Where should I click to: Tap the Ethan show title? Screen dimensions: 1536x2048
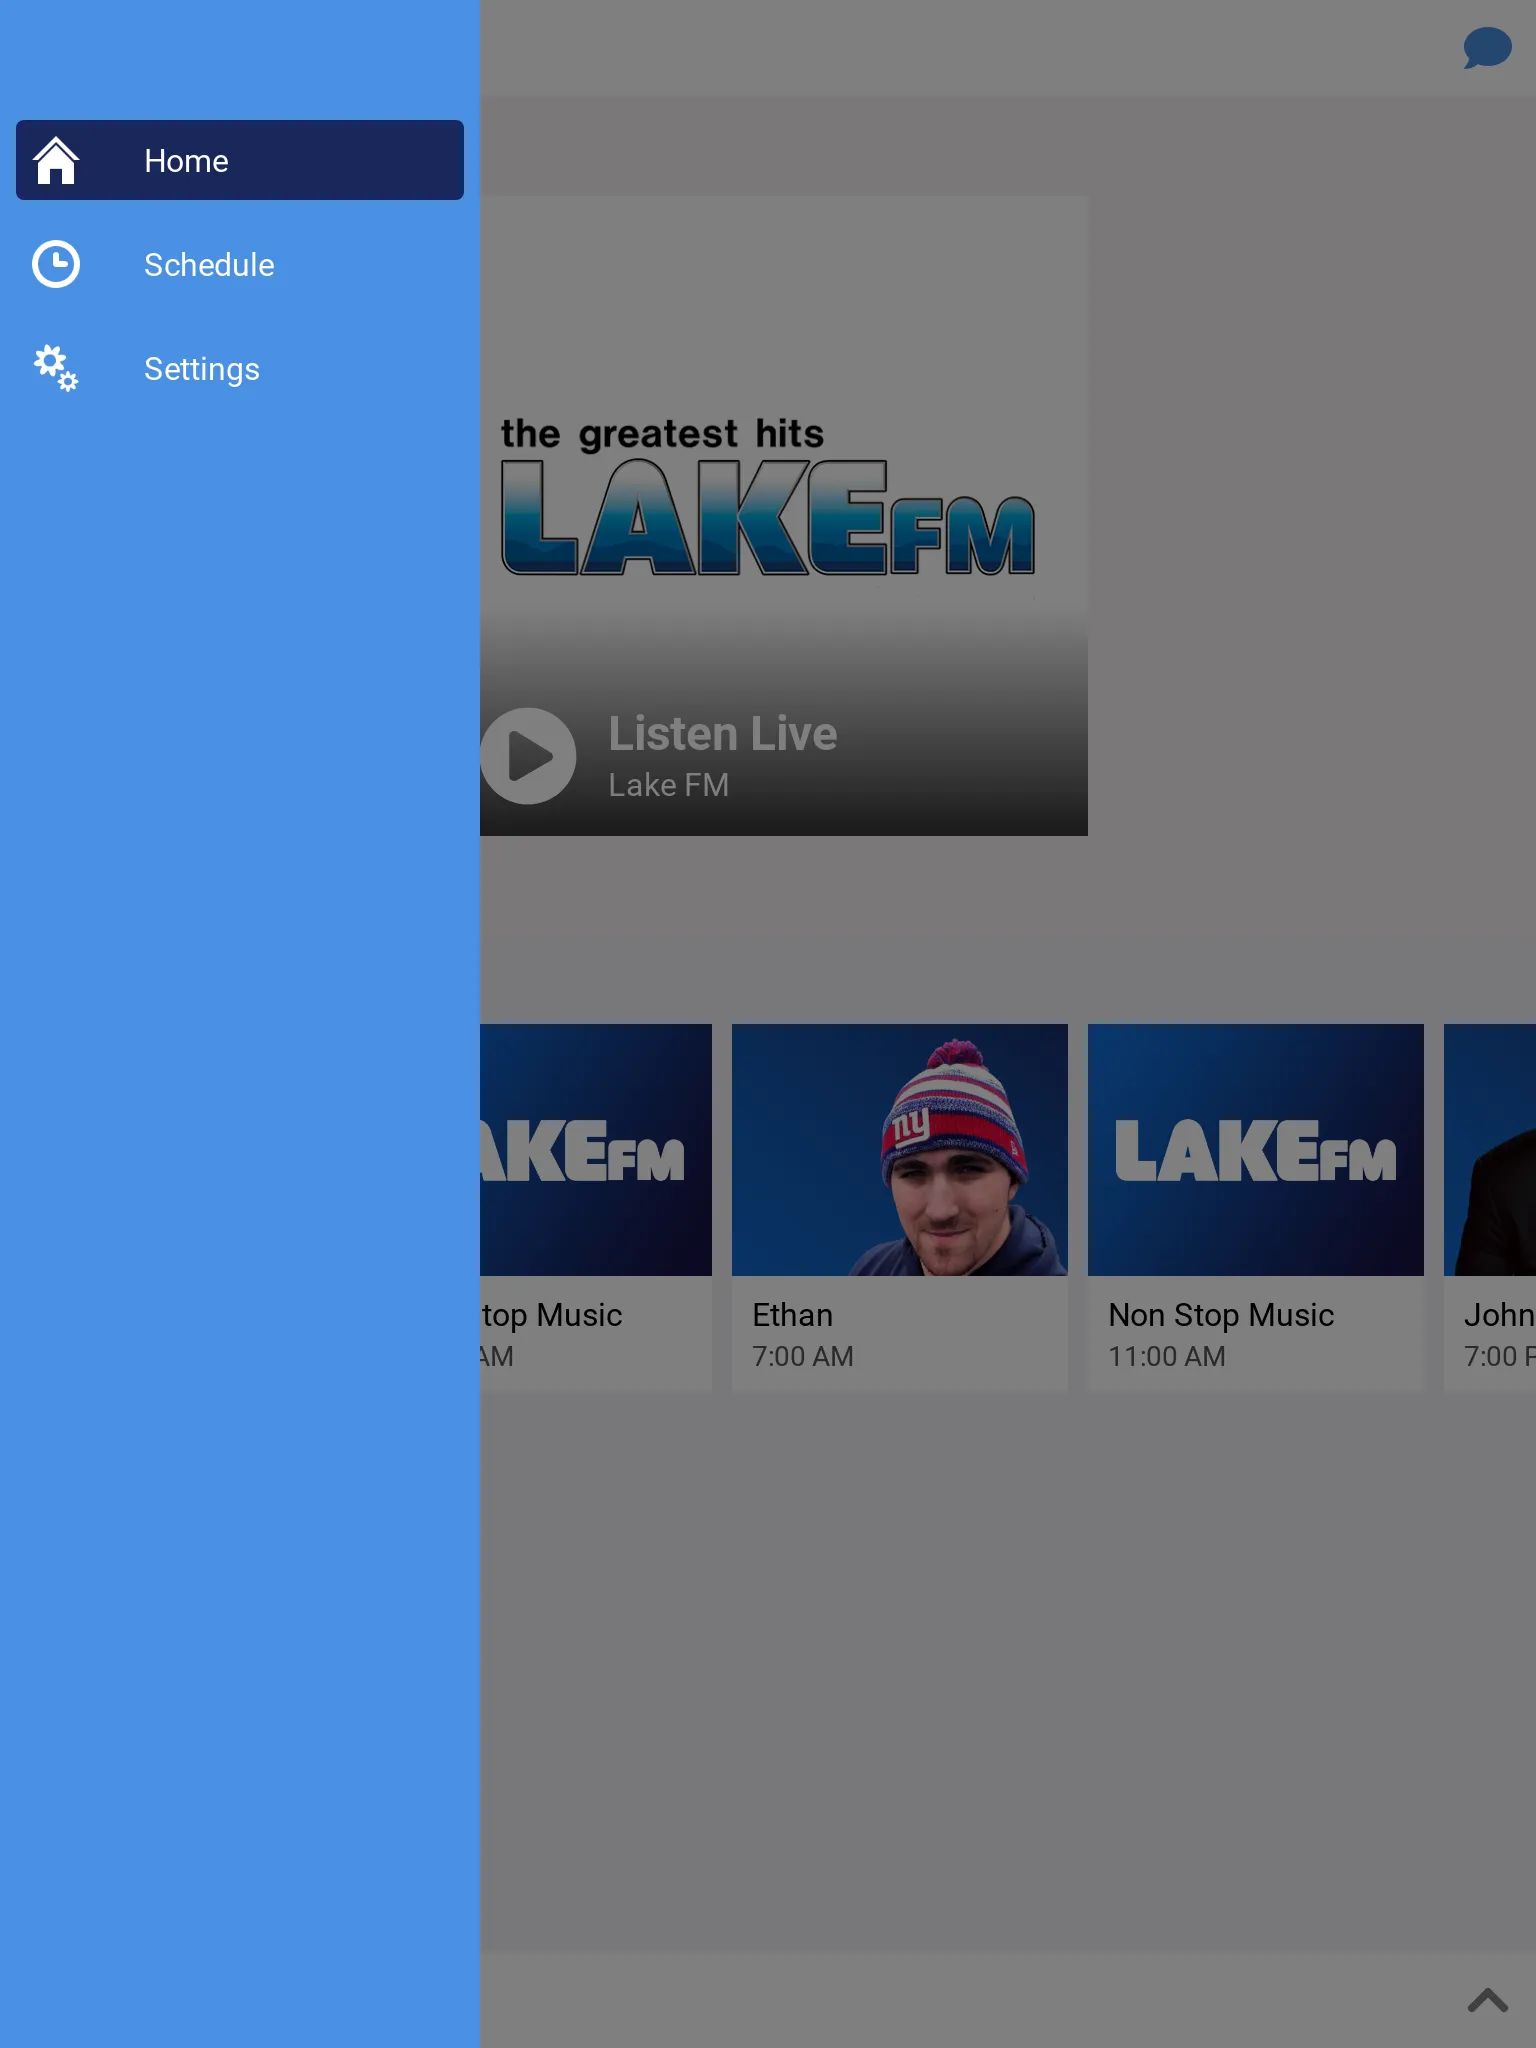coord(793,1315)
